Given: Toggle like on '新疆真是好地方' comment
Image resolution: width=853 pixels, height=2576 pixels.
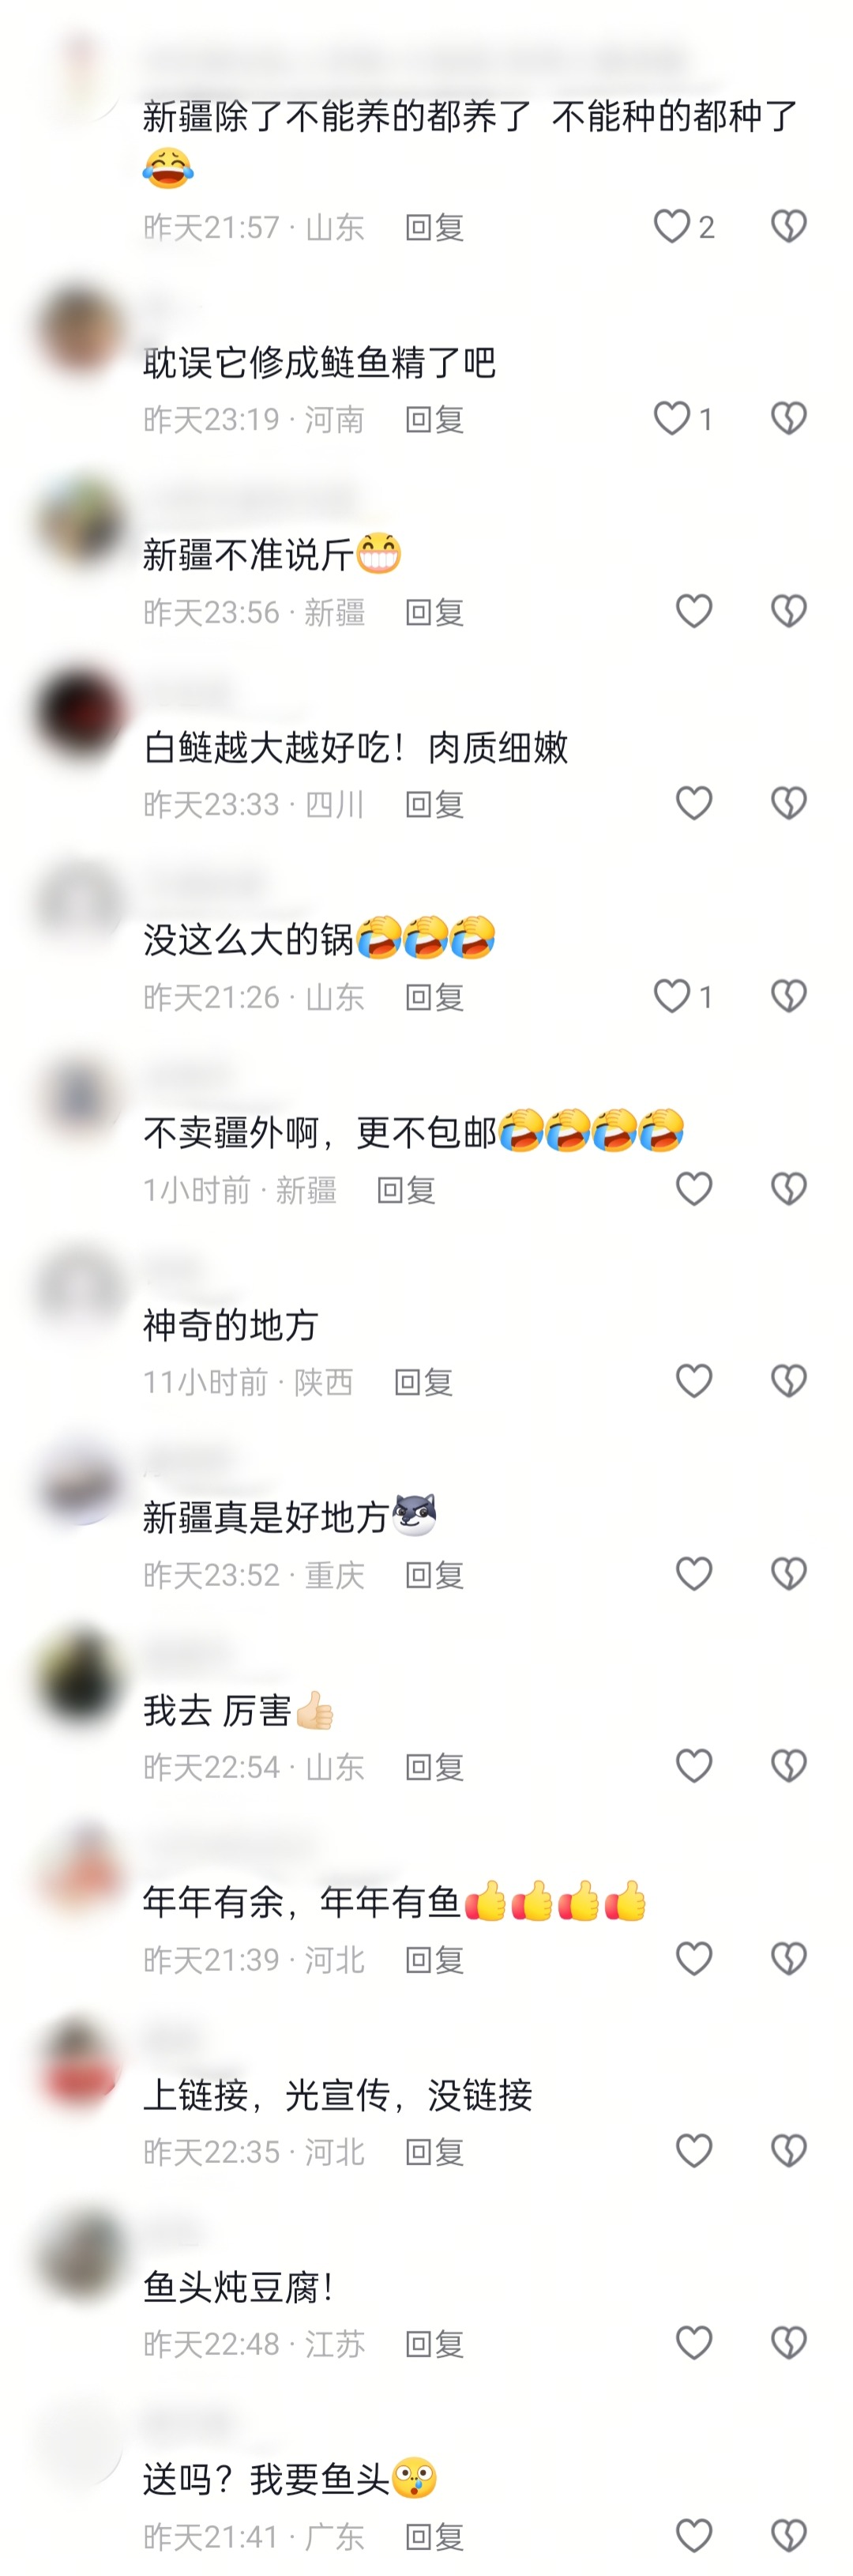Looking at the screenshot, I should point(694,1574).
